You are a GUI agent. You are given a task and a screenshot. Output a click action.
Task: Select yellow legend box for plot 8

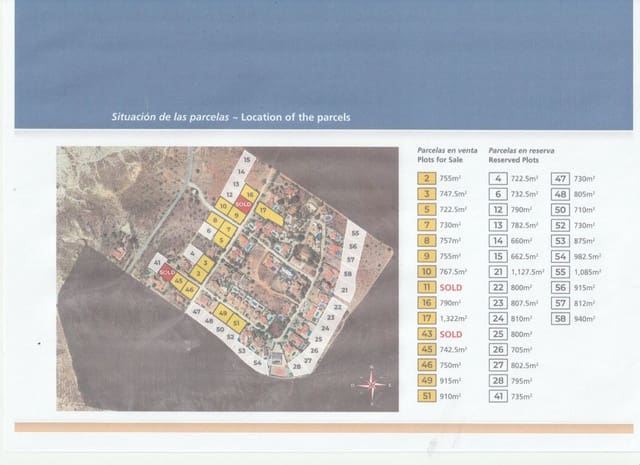[x=427, y=240]
